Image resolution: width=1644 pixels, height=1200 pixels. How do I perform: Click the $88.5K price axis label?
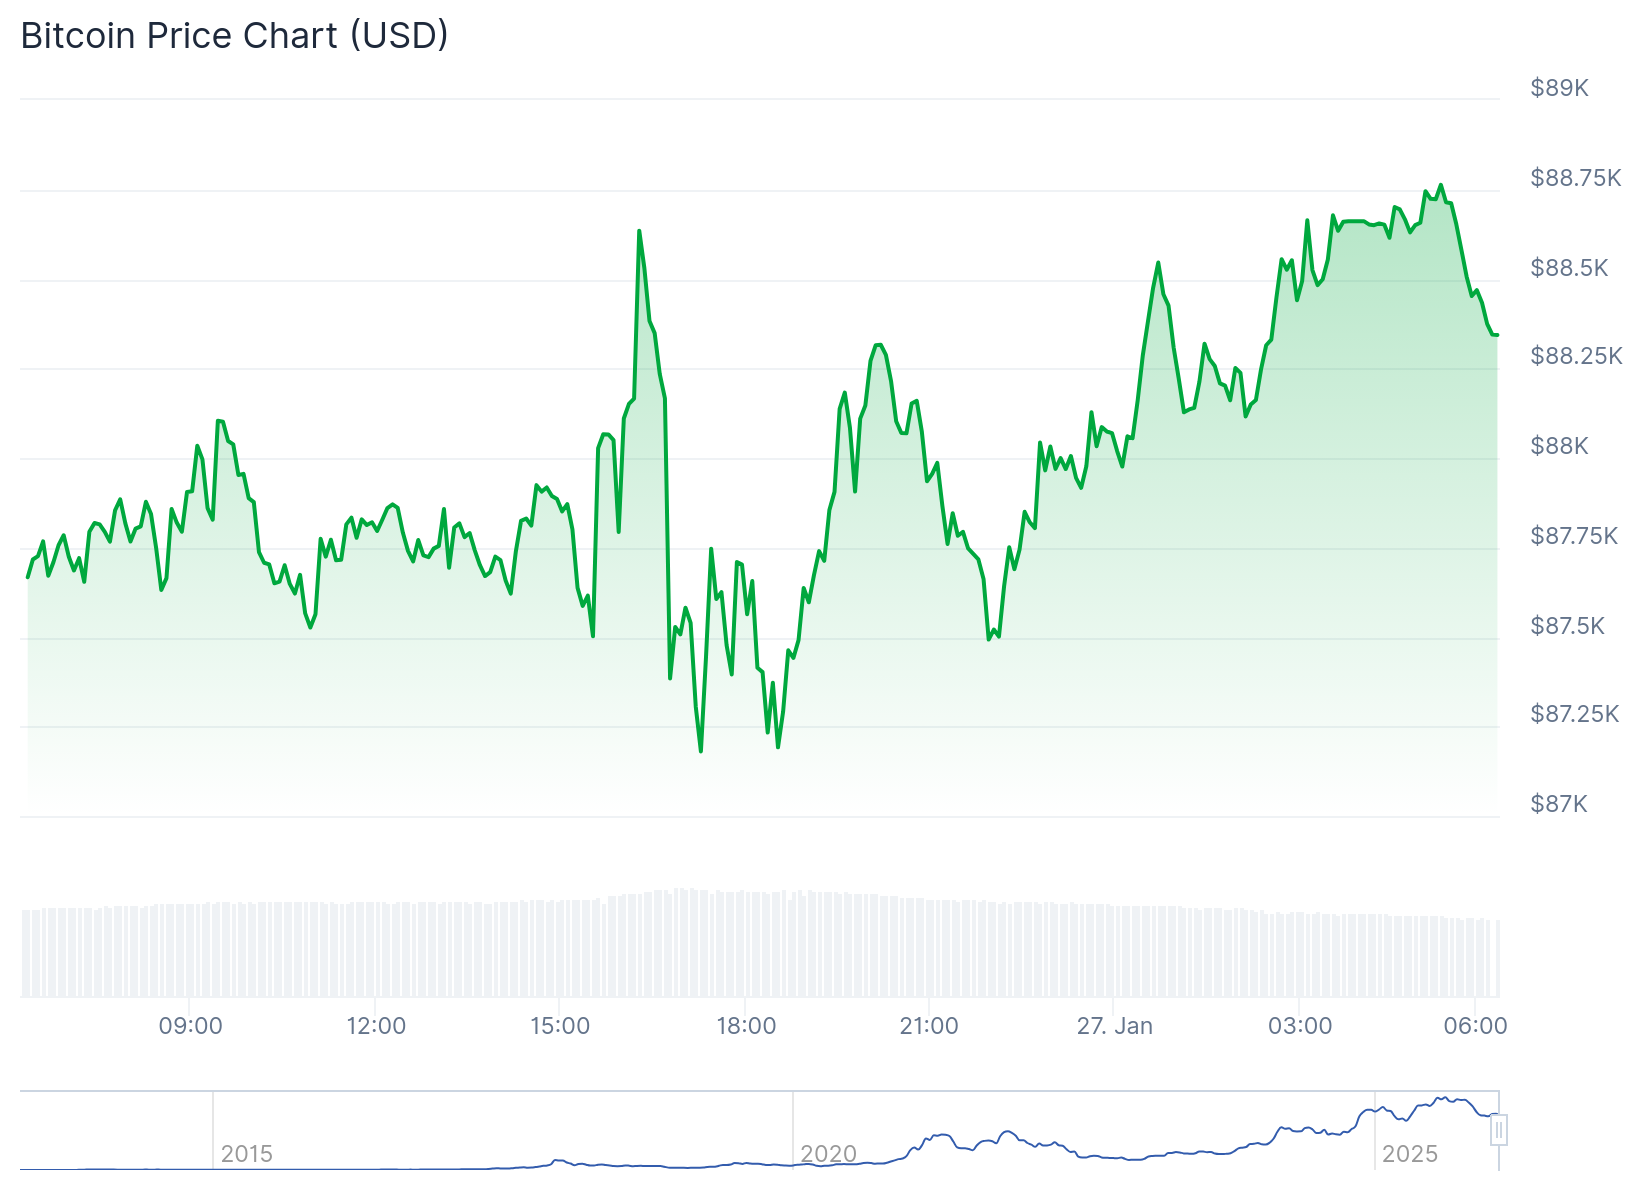pyautogui.click(x=1569, y=268)
